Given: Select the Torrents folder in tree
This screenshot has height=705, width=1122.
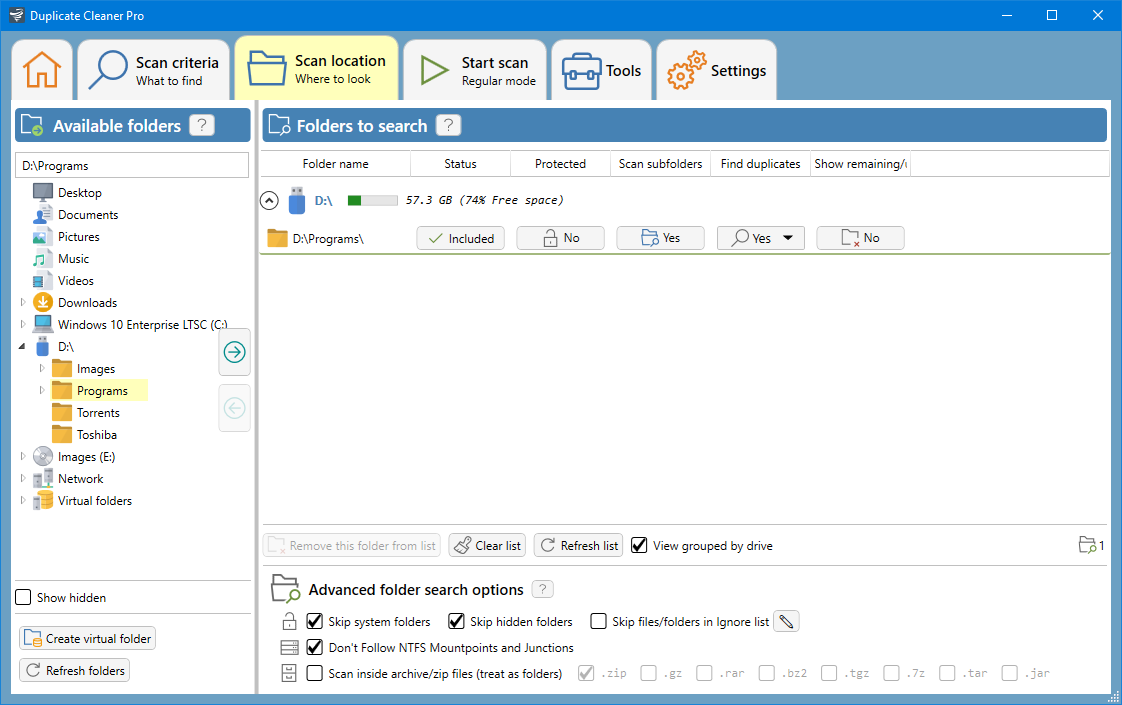Looking at the screenshot, I should (x=98, y=413).
